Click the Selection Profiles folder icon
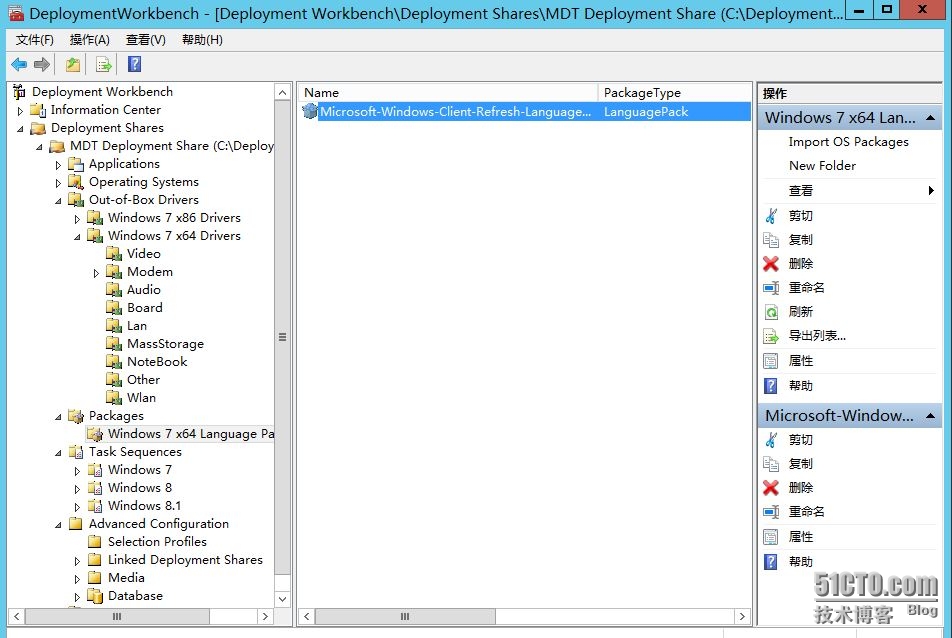Screen dimensions: 952x638 95,541
